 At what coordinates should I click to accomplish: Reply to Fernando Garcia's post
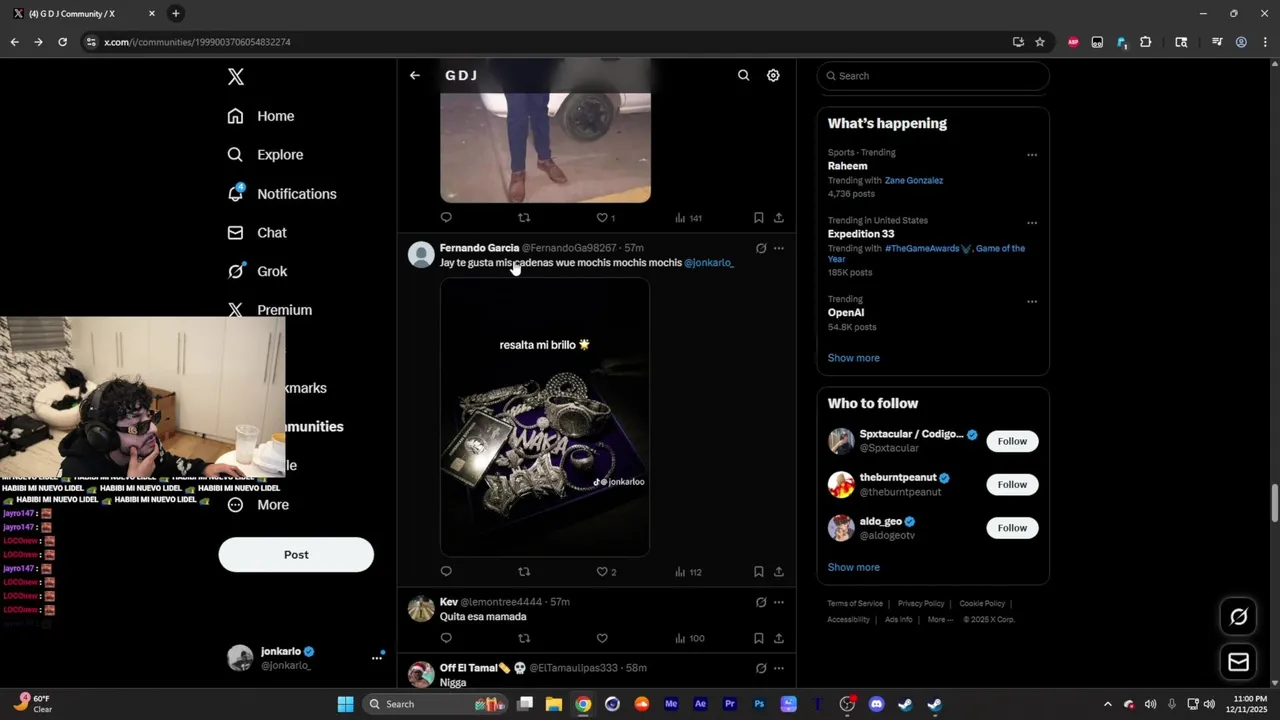(x=446, y=572)
